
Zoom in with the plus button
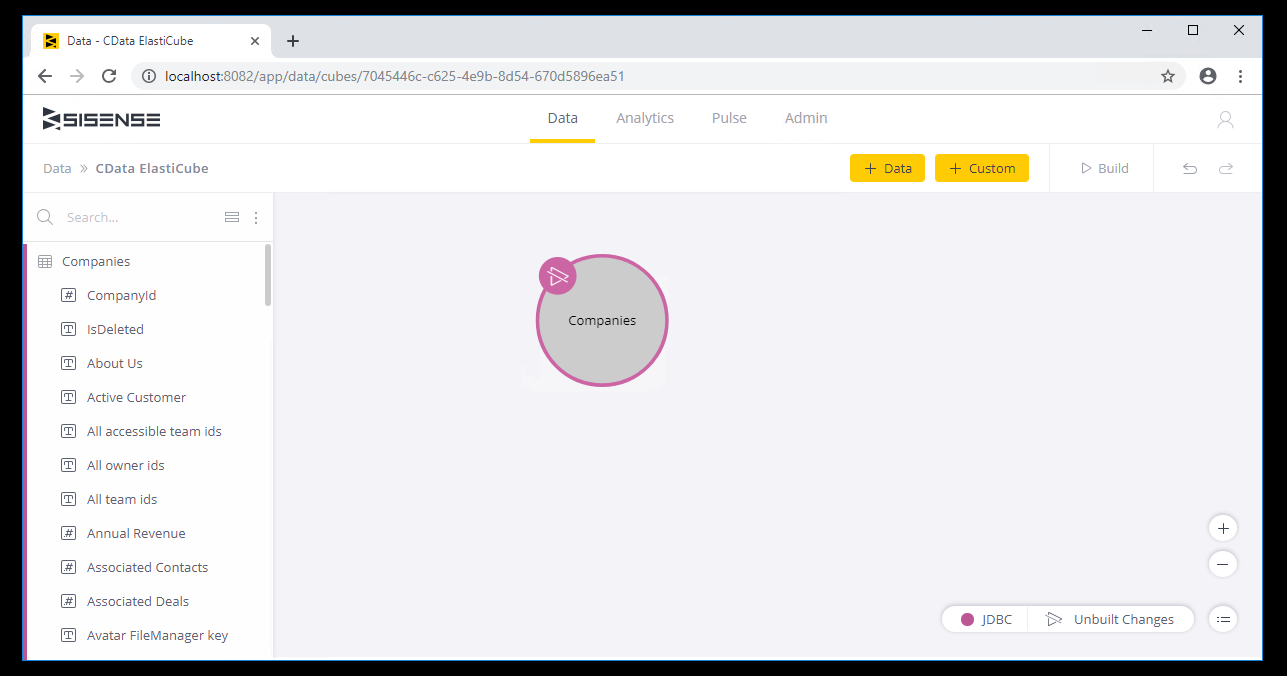(x=1222, y=528)
